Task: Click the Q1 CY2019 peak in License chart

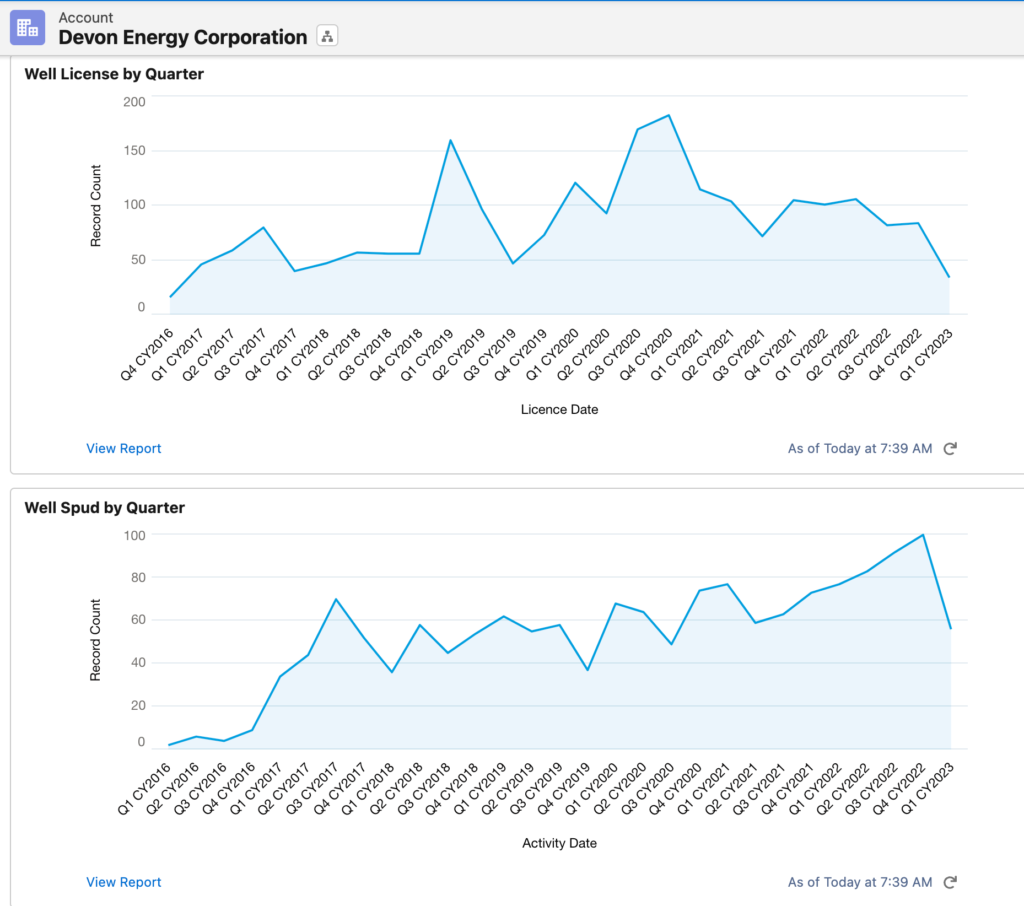Action: pyautogui.click(x=451, y=140)
